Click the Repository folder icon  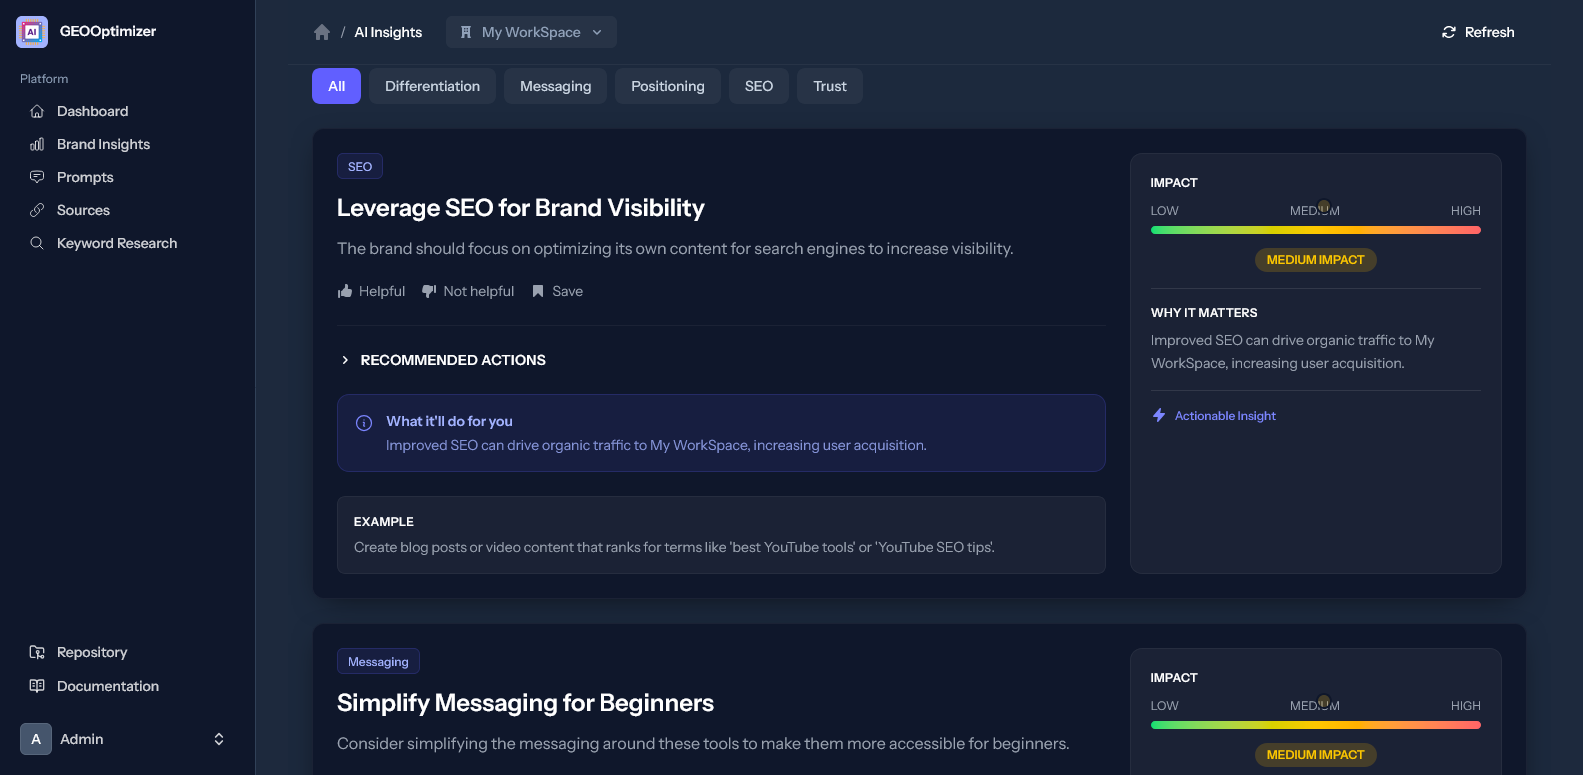pyautogui.click(x=37, y=652)
